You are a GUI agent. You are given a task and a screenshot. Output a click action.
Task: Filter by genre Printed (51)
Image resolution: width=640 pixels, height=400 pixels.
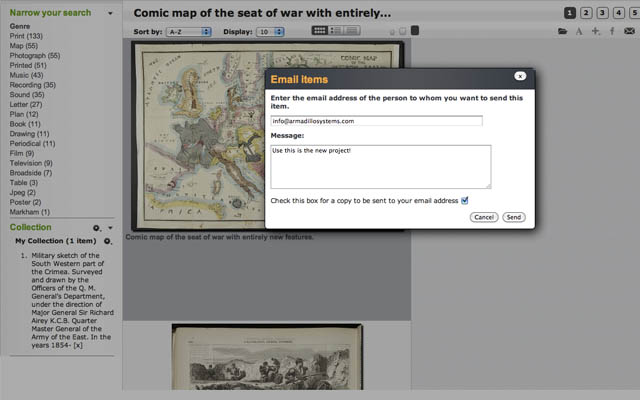click(28, 65)
